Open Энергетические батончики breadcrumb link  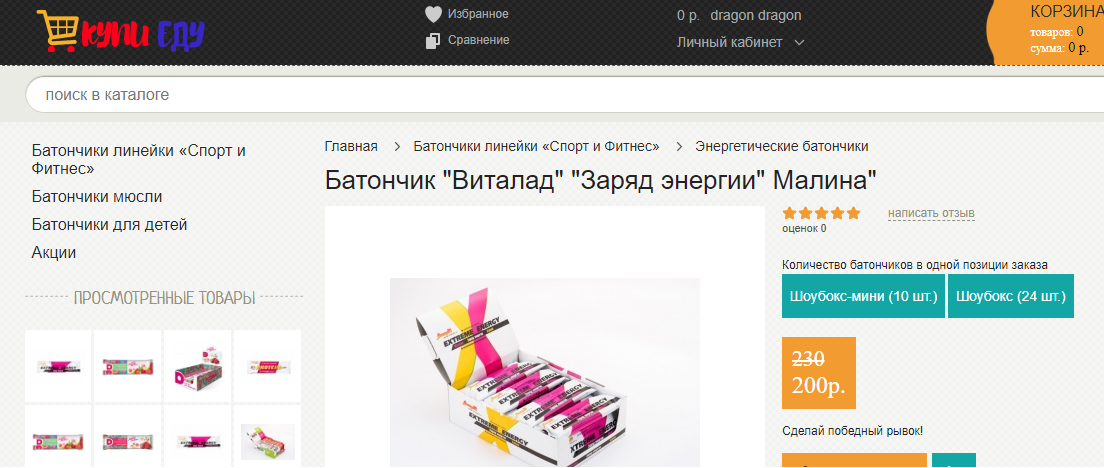781,146
